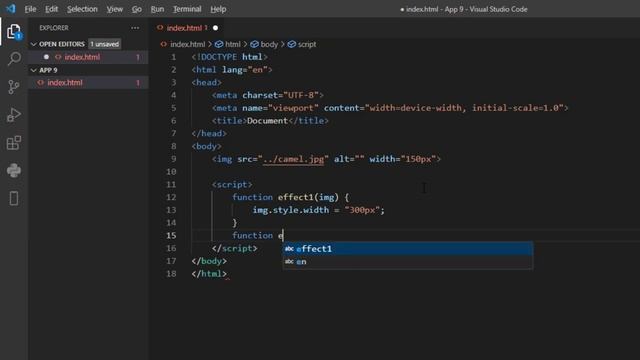Open the File menu
Image resolution: width=640 pixels, height=360 pixels.
coord(30,9)
